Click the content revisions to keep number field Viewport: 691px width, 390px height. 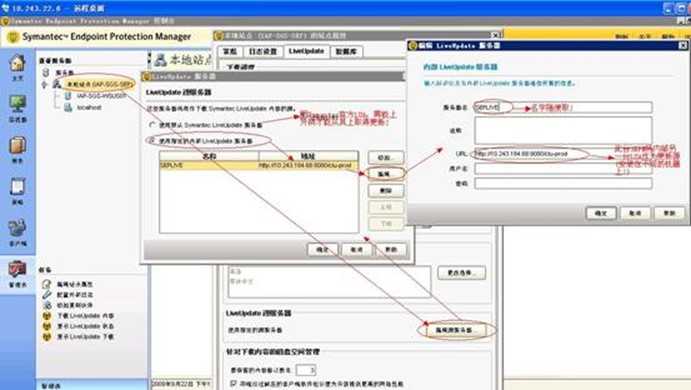tap(305, 370)
